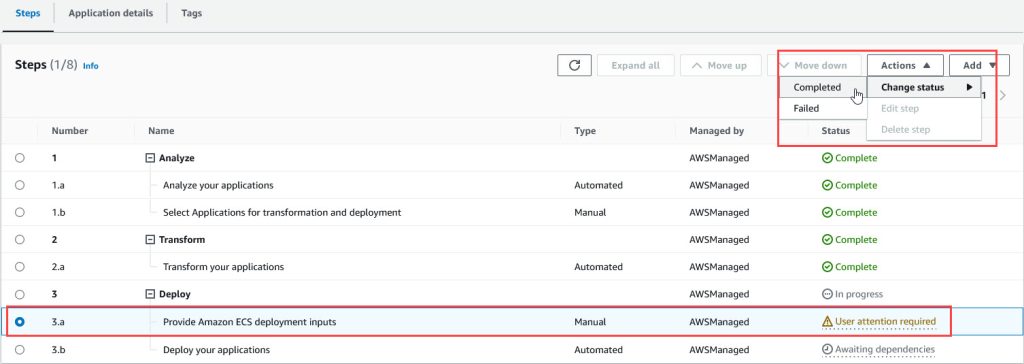Click 'Awaiting dependencies' status text
The height and width of the screenshot is (364, 1024).
coord(885,350)
